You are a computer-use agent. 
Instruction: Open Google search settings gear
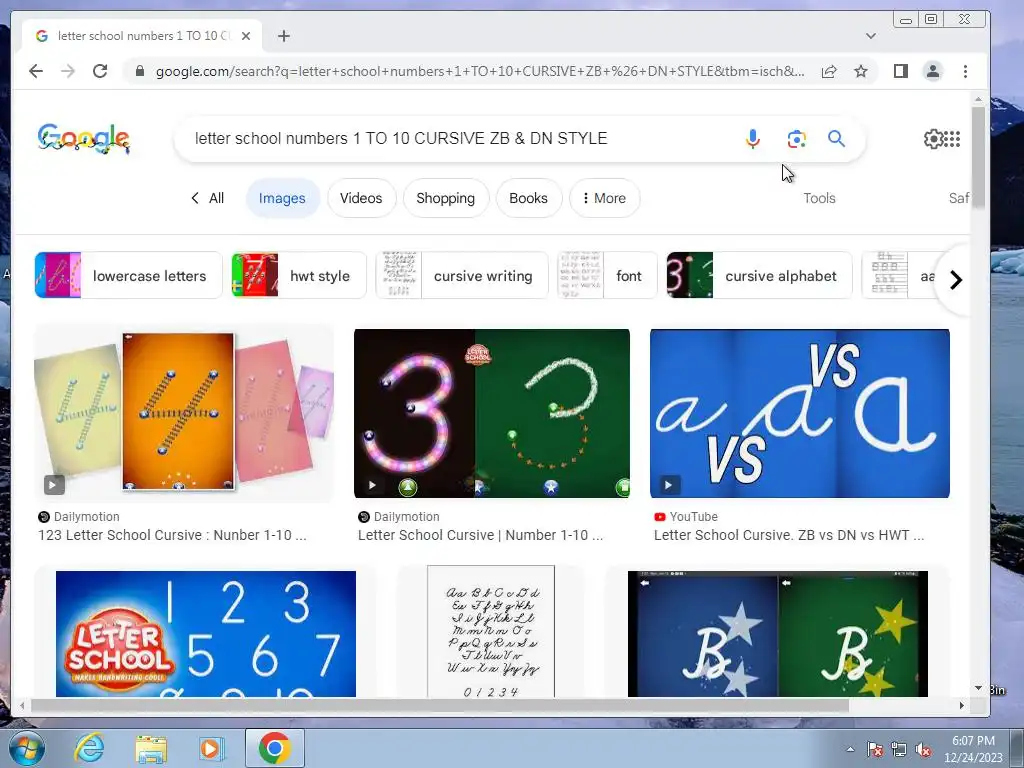(933, 138)
